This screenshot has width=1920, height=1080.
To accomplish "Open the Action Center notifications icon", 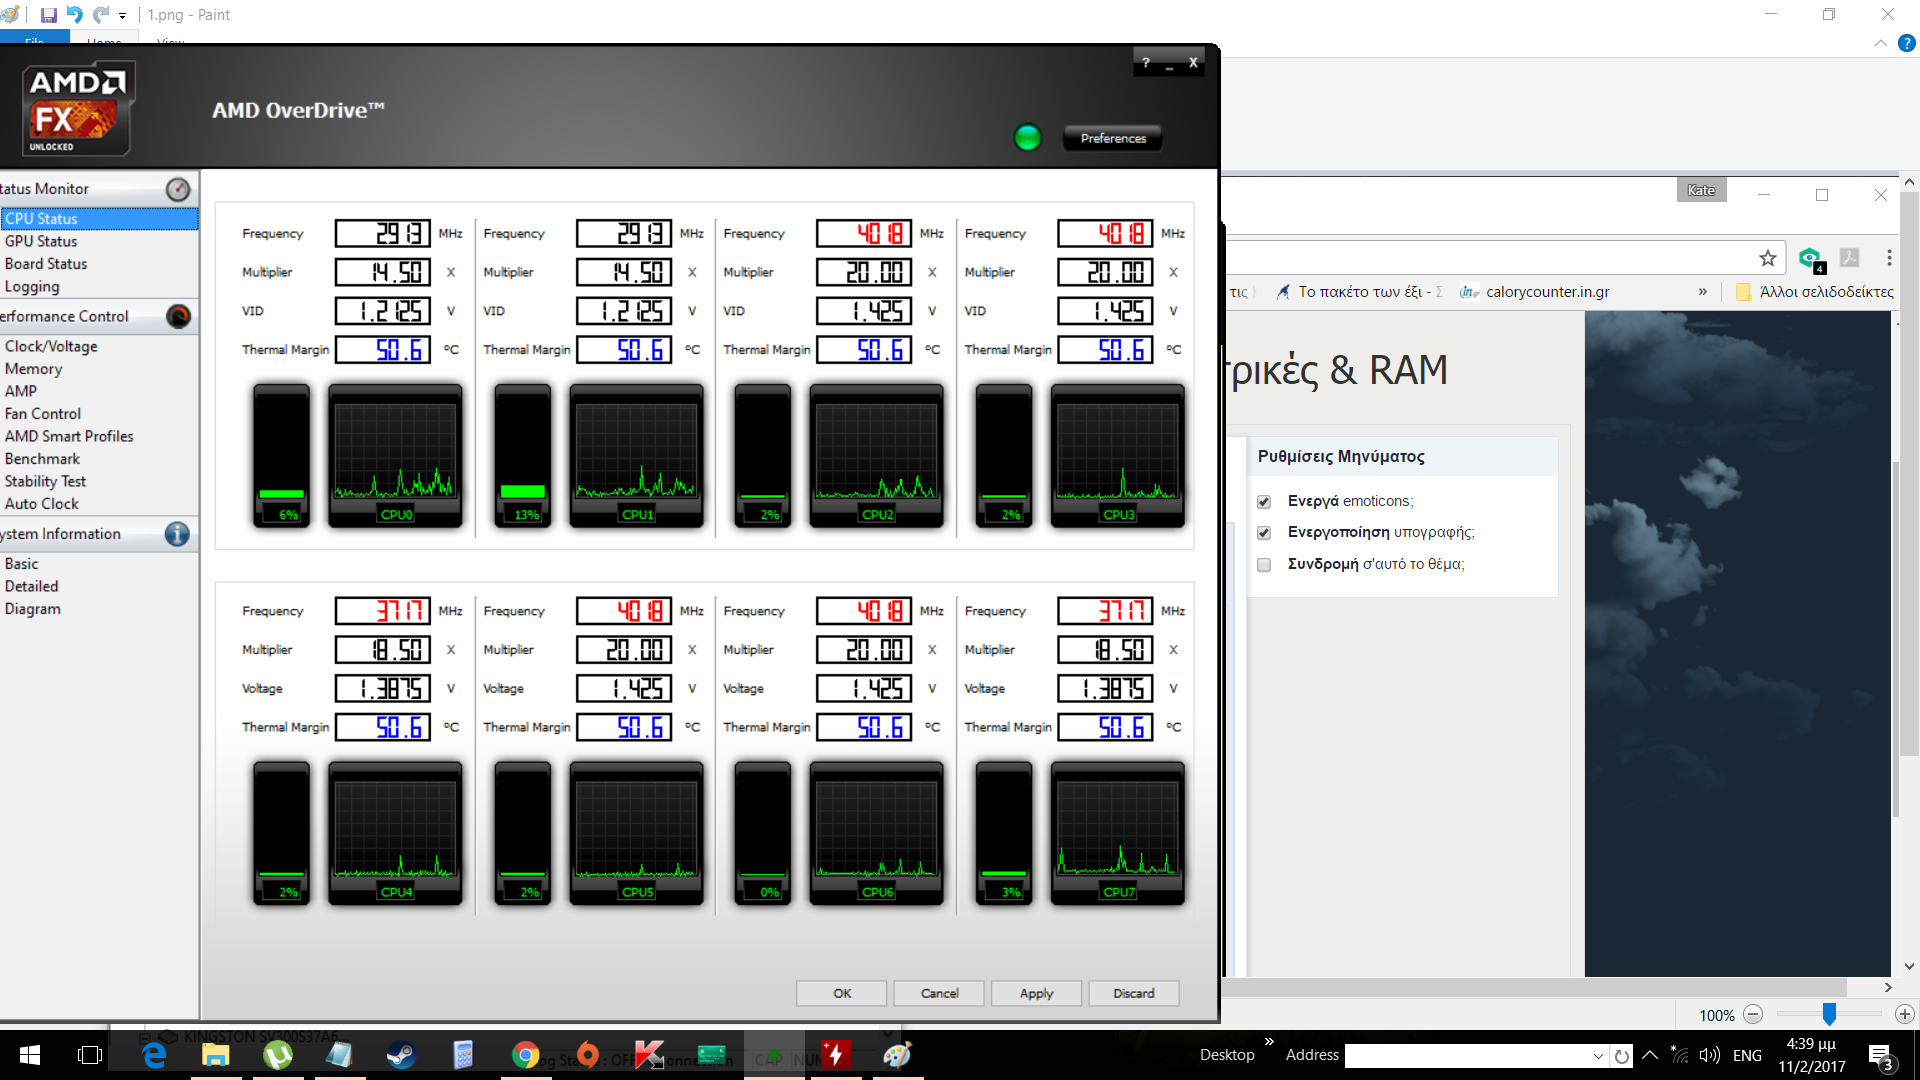I will tap(1880, 1056).
